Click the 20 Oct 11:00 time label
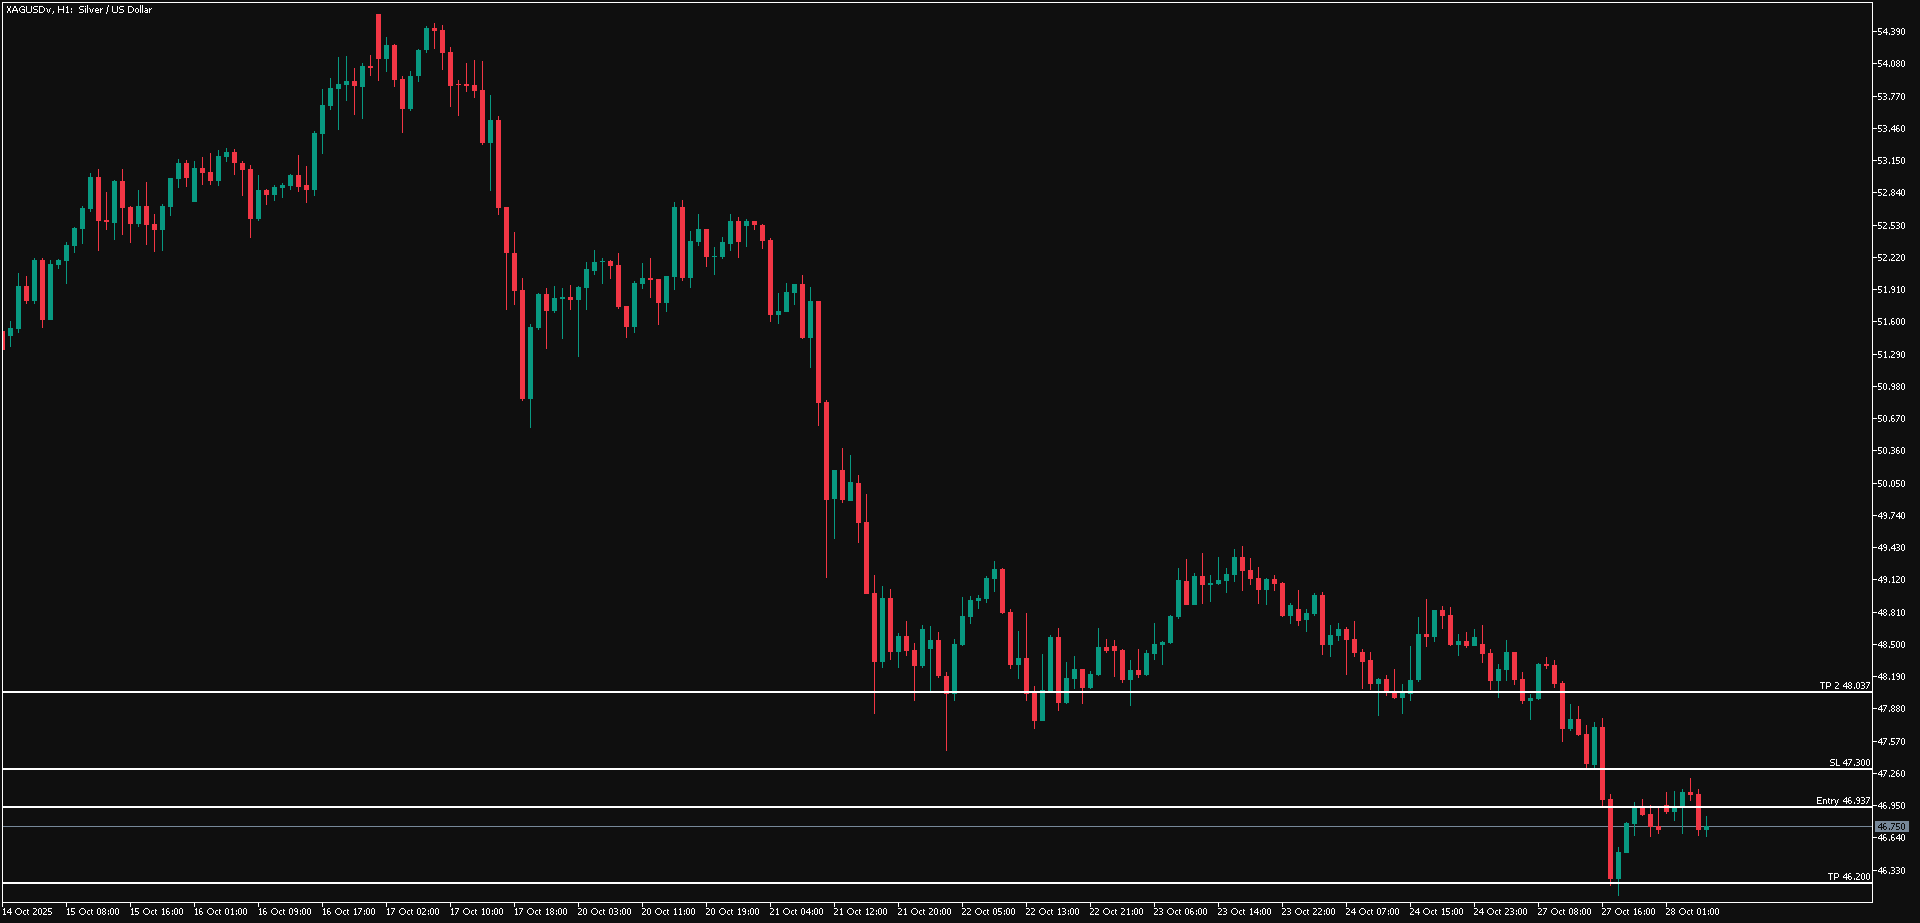Image resolution: width=1920 pixels, height=923 pixels. pos(668,912)
